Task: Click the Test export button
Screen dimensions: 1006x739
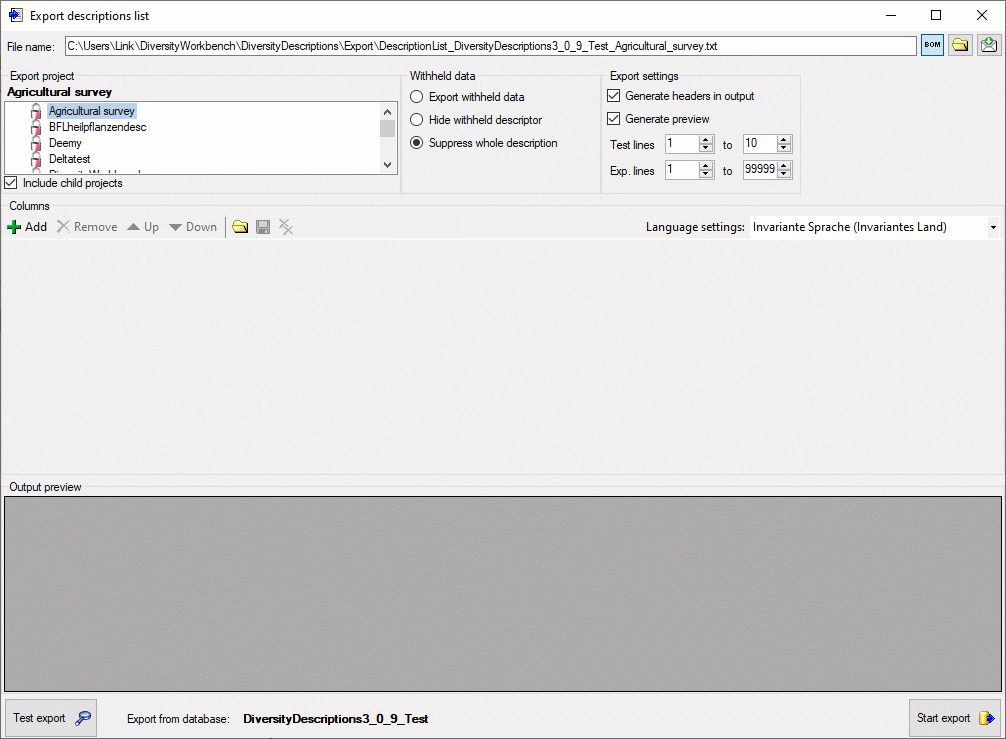Action: coord(51,718)
